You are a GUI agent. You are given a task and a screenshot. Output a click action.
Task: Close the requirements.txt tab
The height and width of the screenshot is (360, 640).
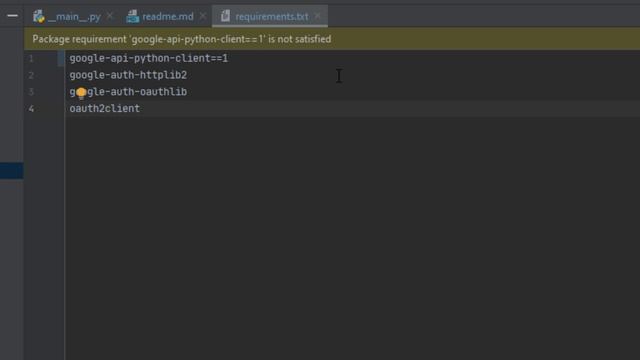(318, 16)
